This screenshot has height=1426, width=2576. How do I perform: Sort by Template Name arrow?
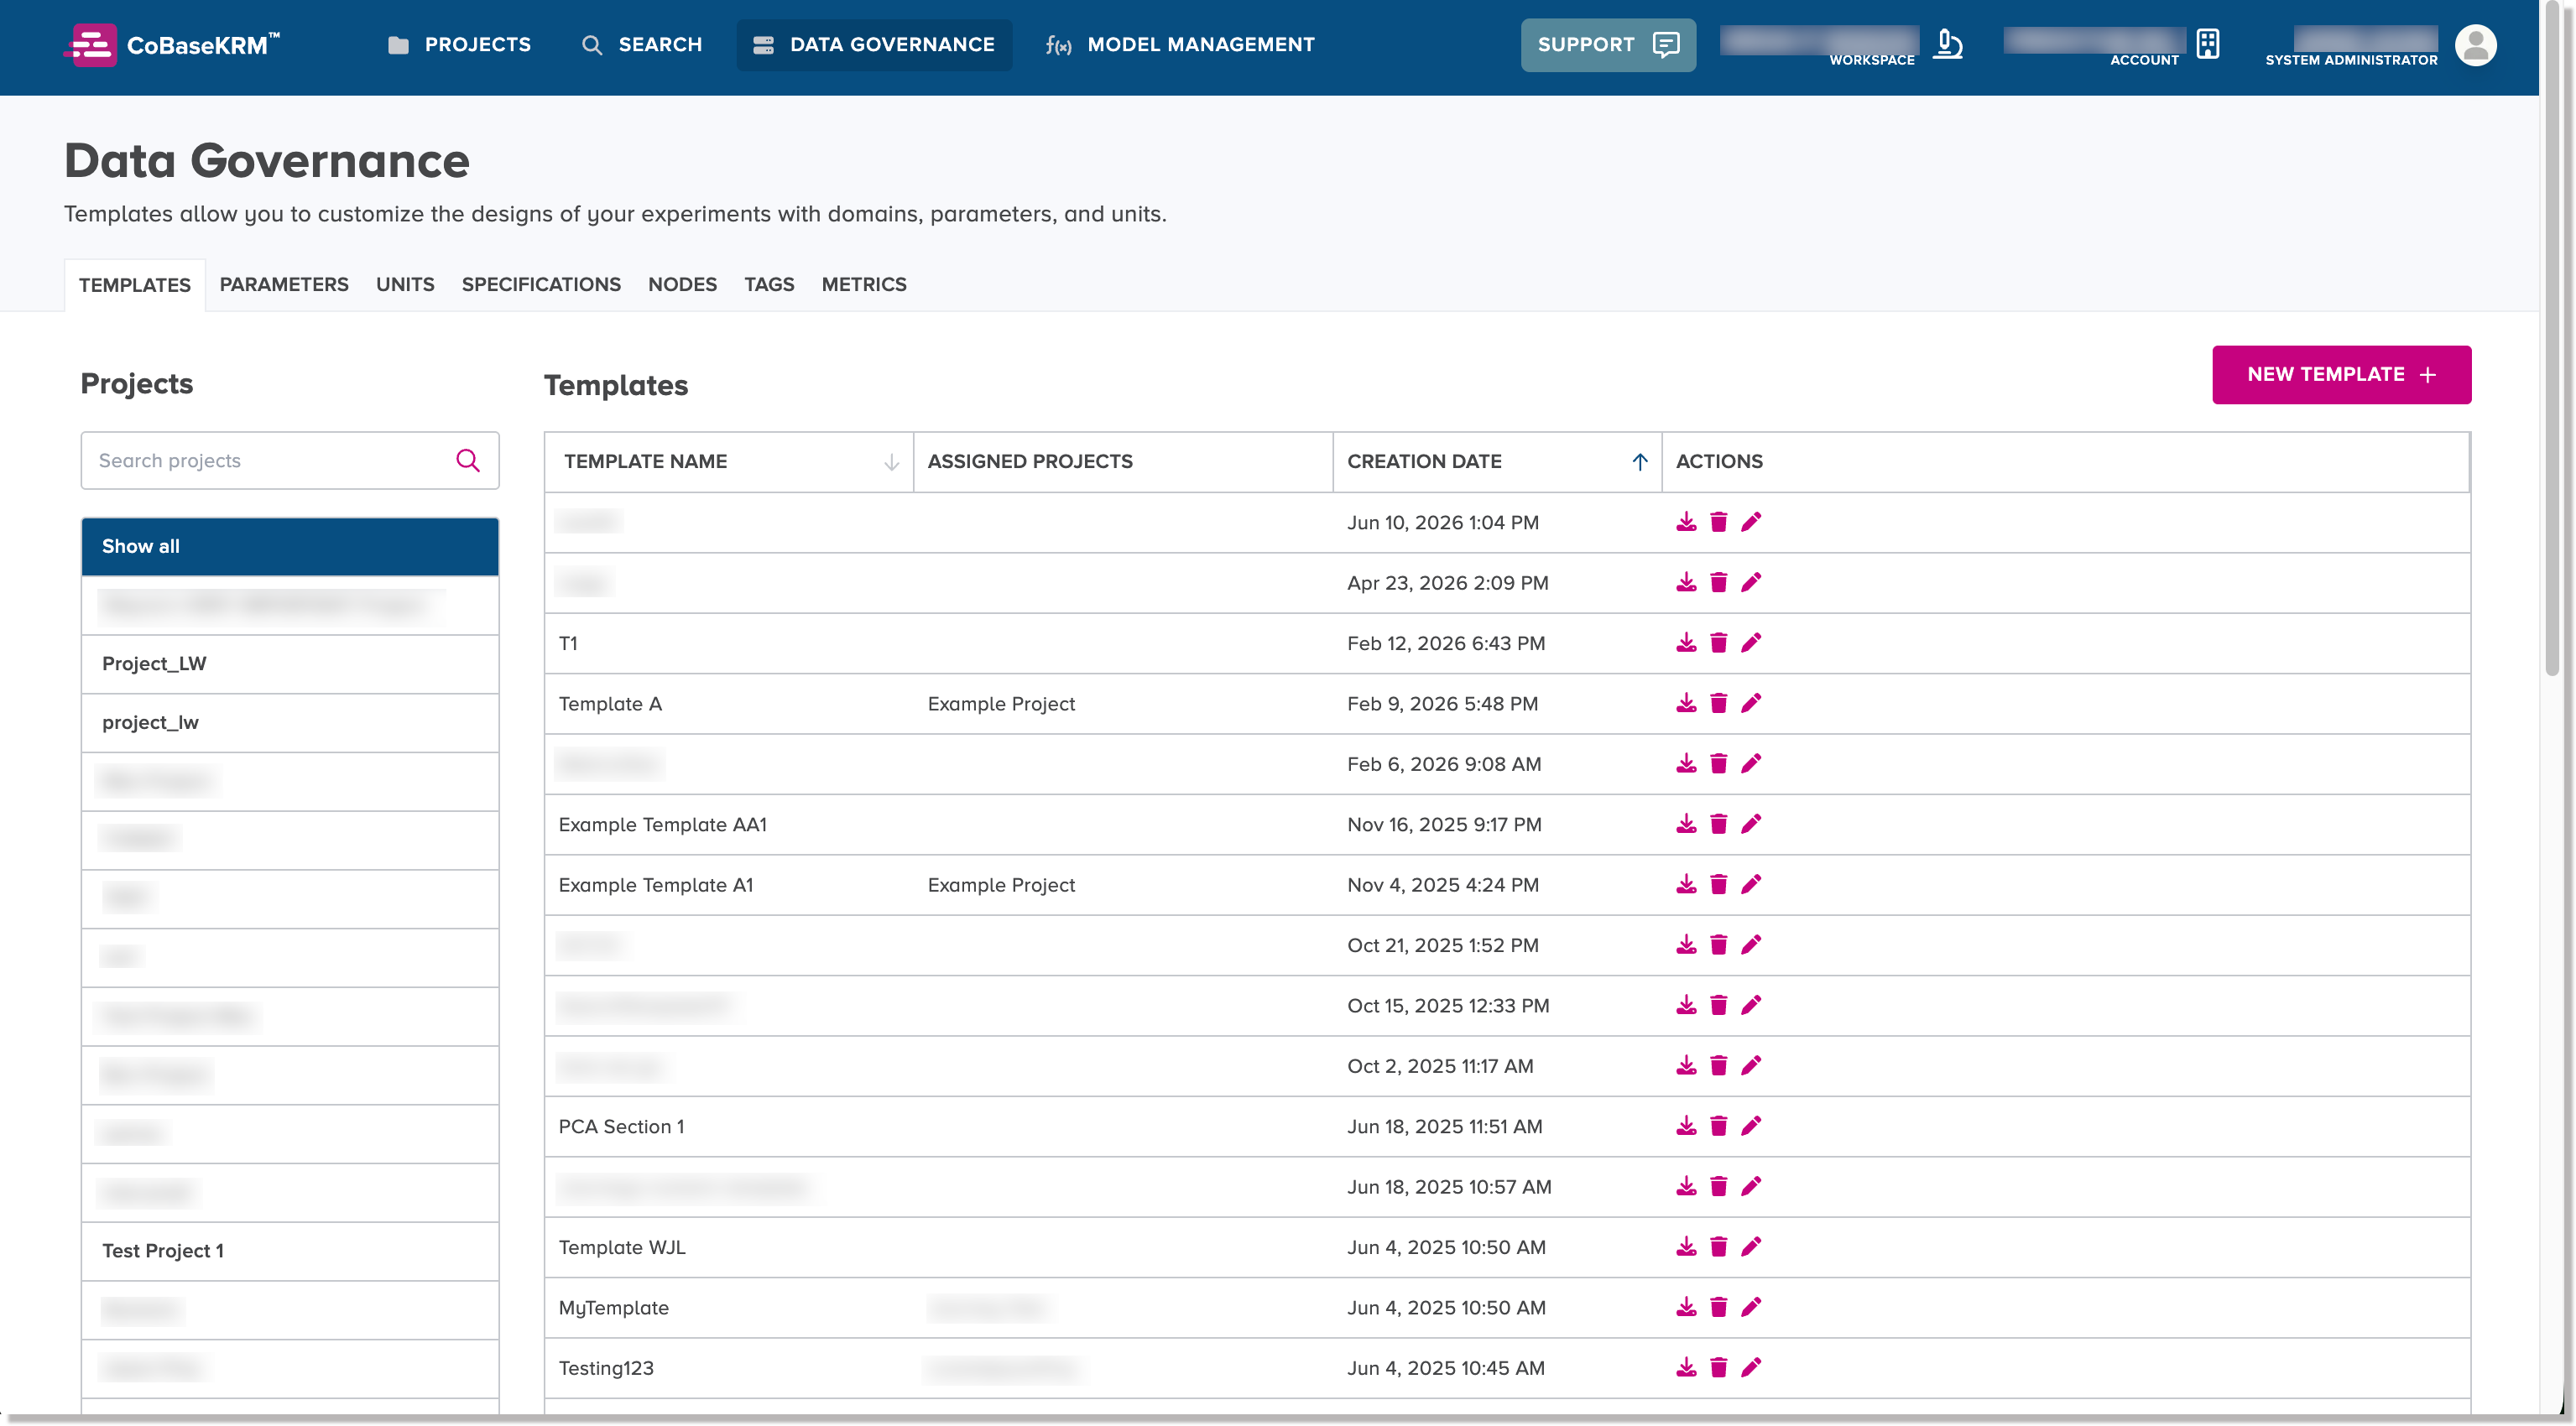(x=891, y=462)
